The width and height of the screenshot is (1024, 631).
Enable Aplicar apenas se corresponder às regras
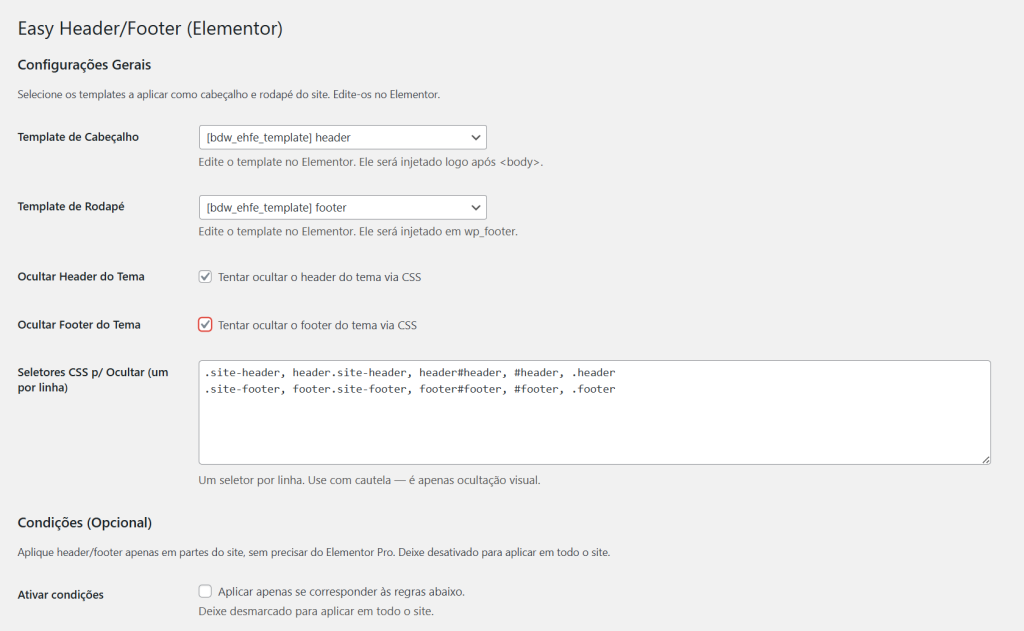coord(205,591)
